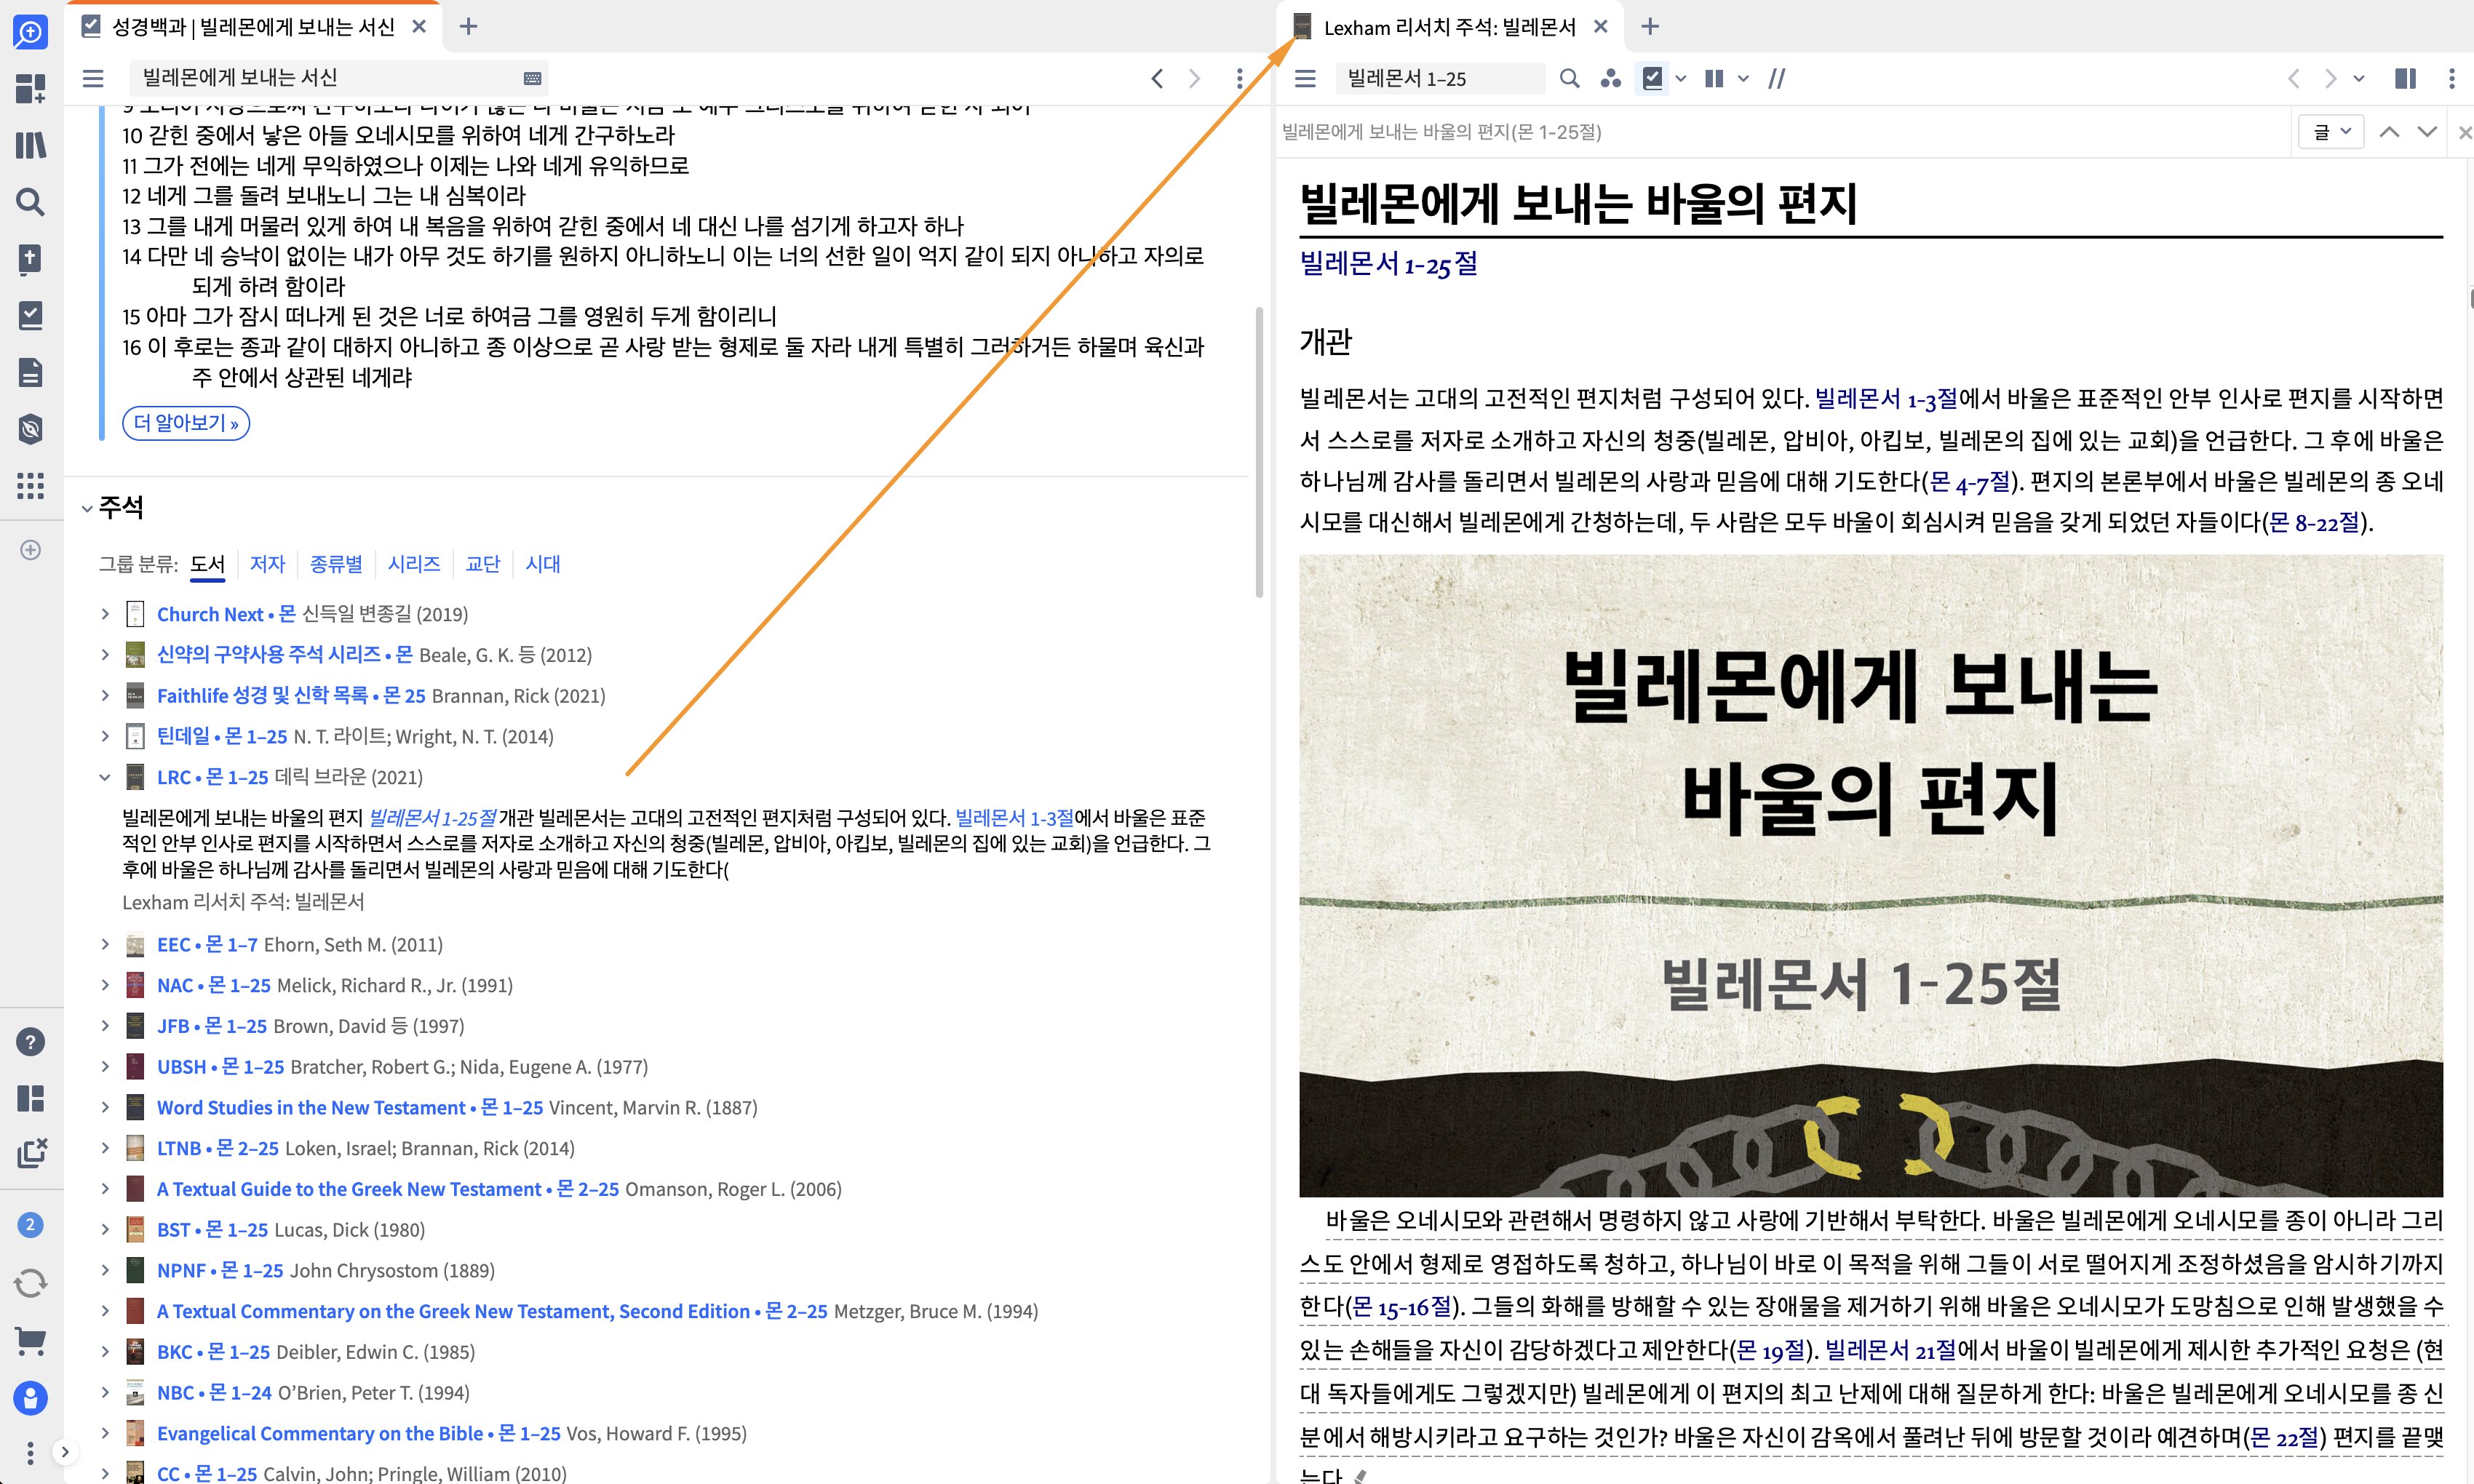Viewport: 2474px width, 1484px height.
Task: Open the user account avatar icon
Action: pos(31,1397)
